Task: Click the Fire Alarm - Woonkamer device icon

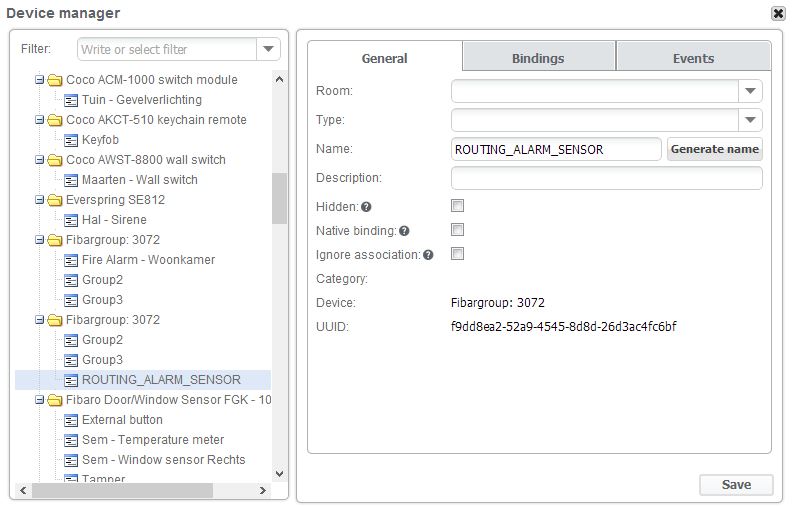Action: click(71, 260)
